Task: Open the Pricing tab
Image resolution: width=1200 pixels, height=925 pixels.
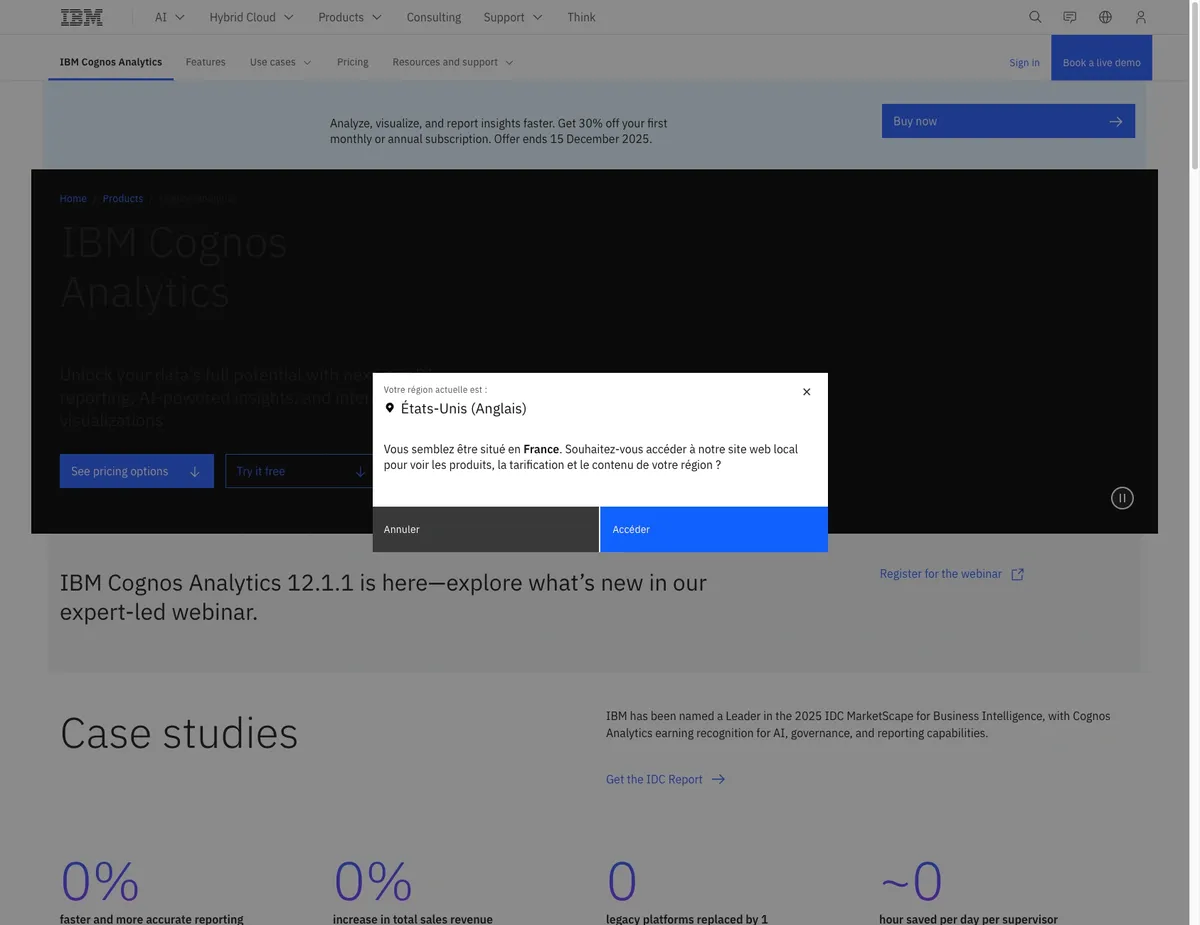Action: pyautogui.click(x=353, y=62)
